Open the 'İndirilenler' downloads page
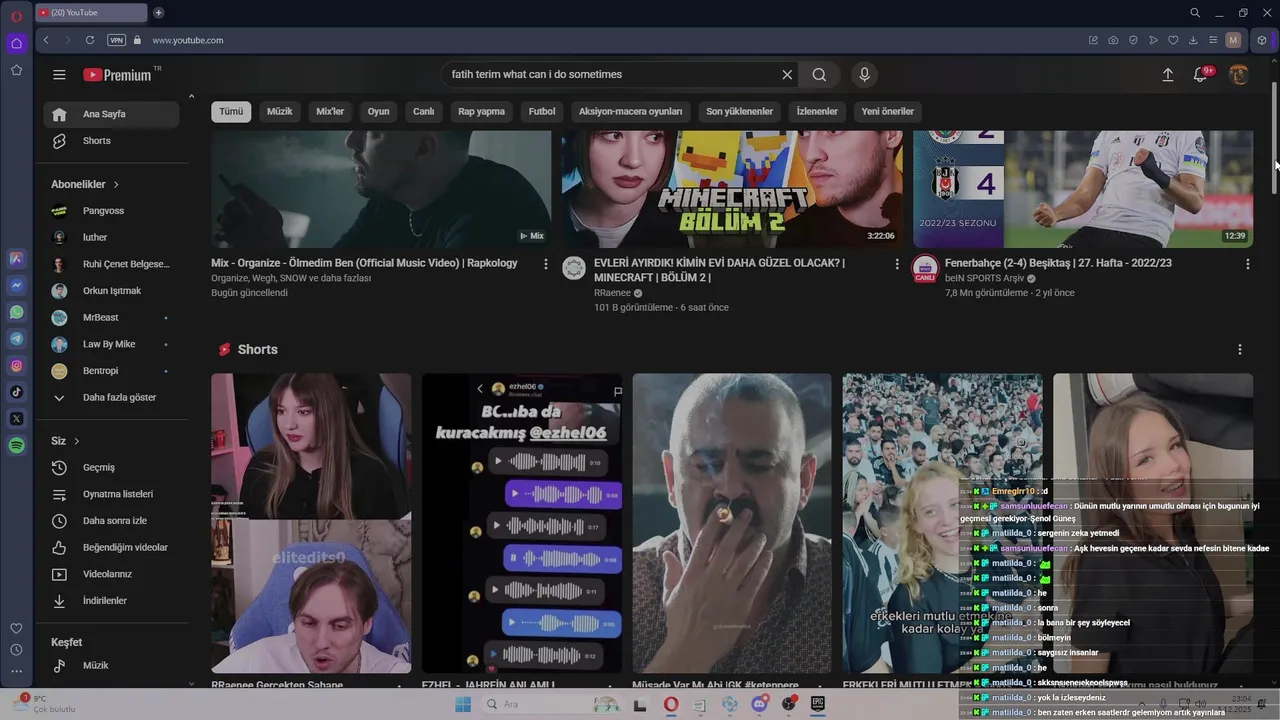This screenshot has width=1280, height=720. click(x=111, y=601)
